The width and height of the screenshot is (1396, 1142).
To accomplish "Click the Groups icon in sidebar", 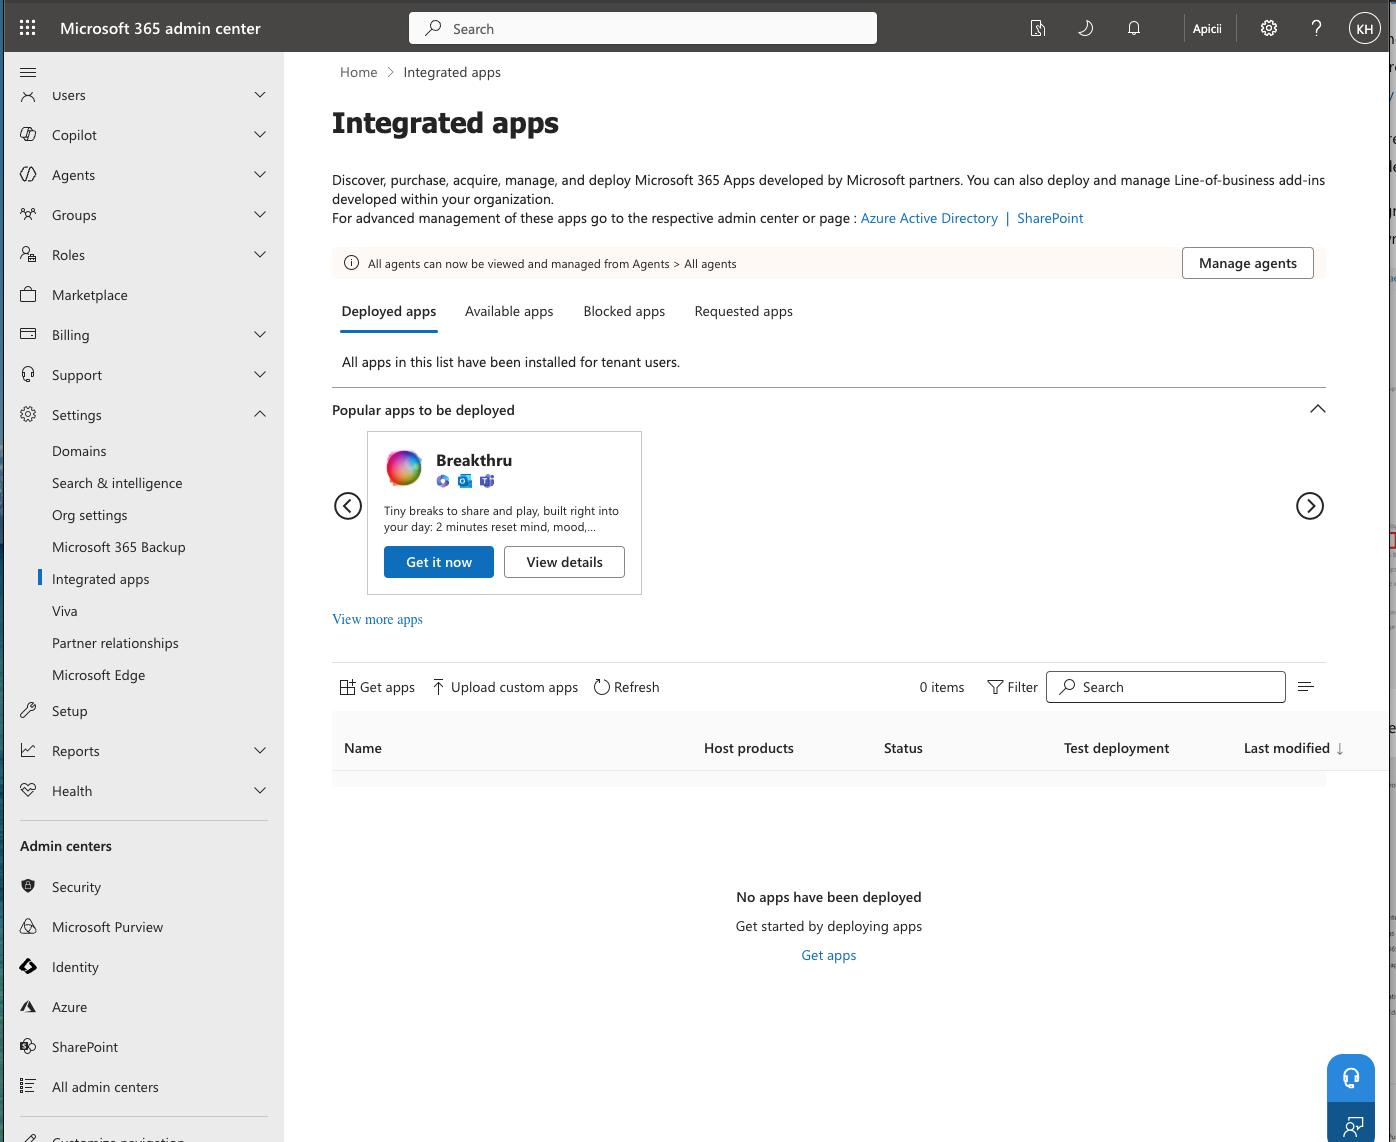I will [28, 214].
